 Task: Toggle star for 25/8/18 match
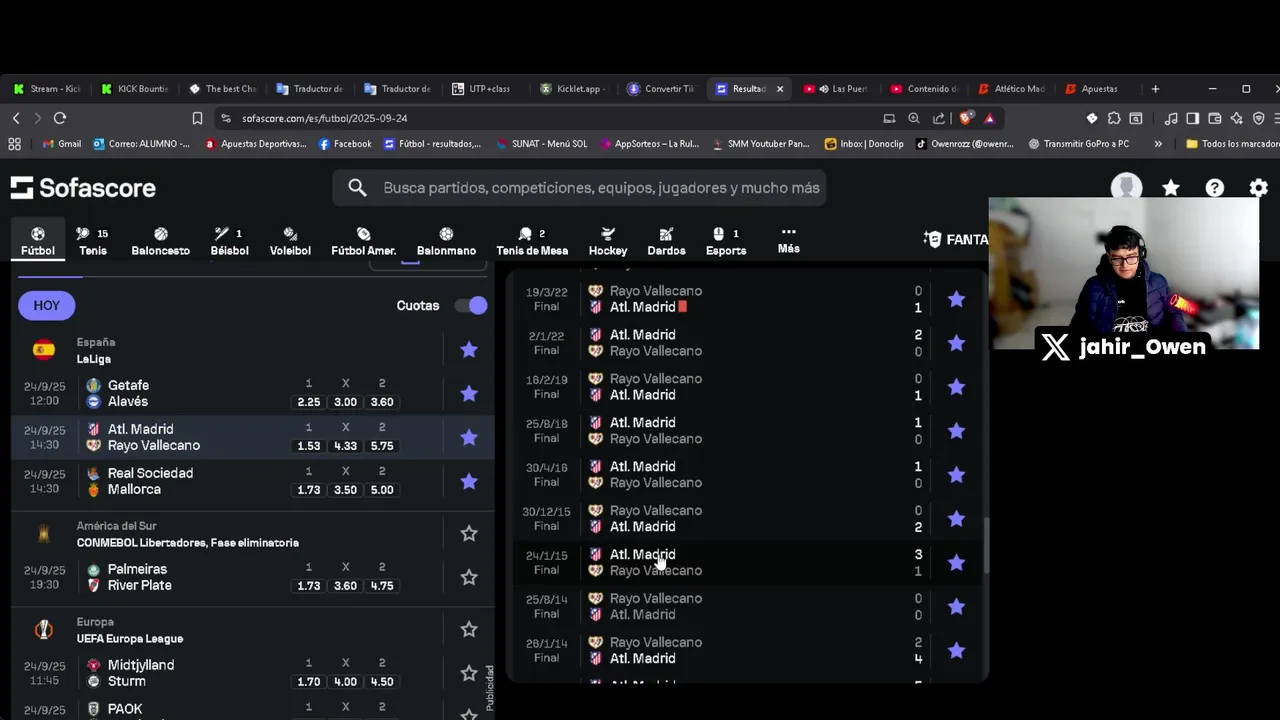click(957, 431)
